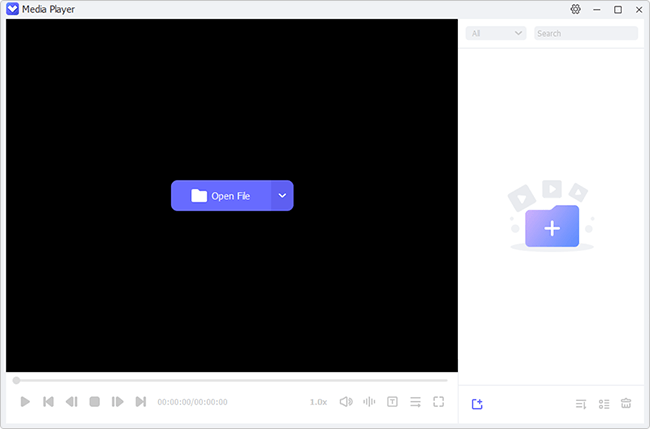Click the 00:00:00/00:00:00 time display
This screenshot has width=650, height=429.
point(192,402)
